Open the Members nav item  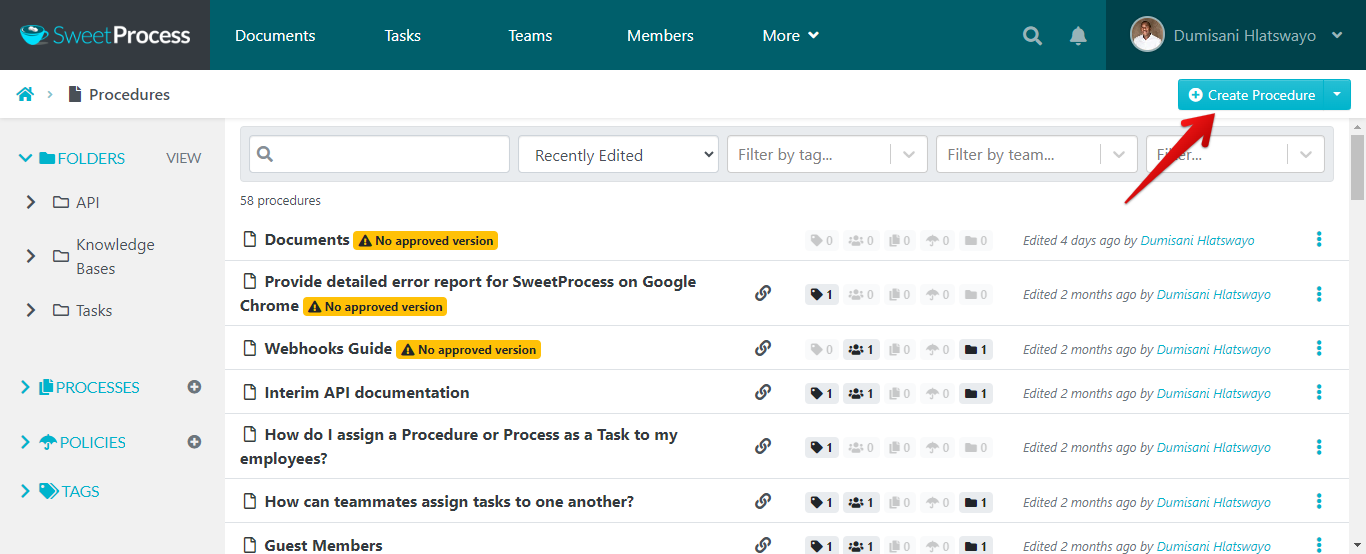tap(660, 35)
